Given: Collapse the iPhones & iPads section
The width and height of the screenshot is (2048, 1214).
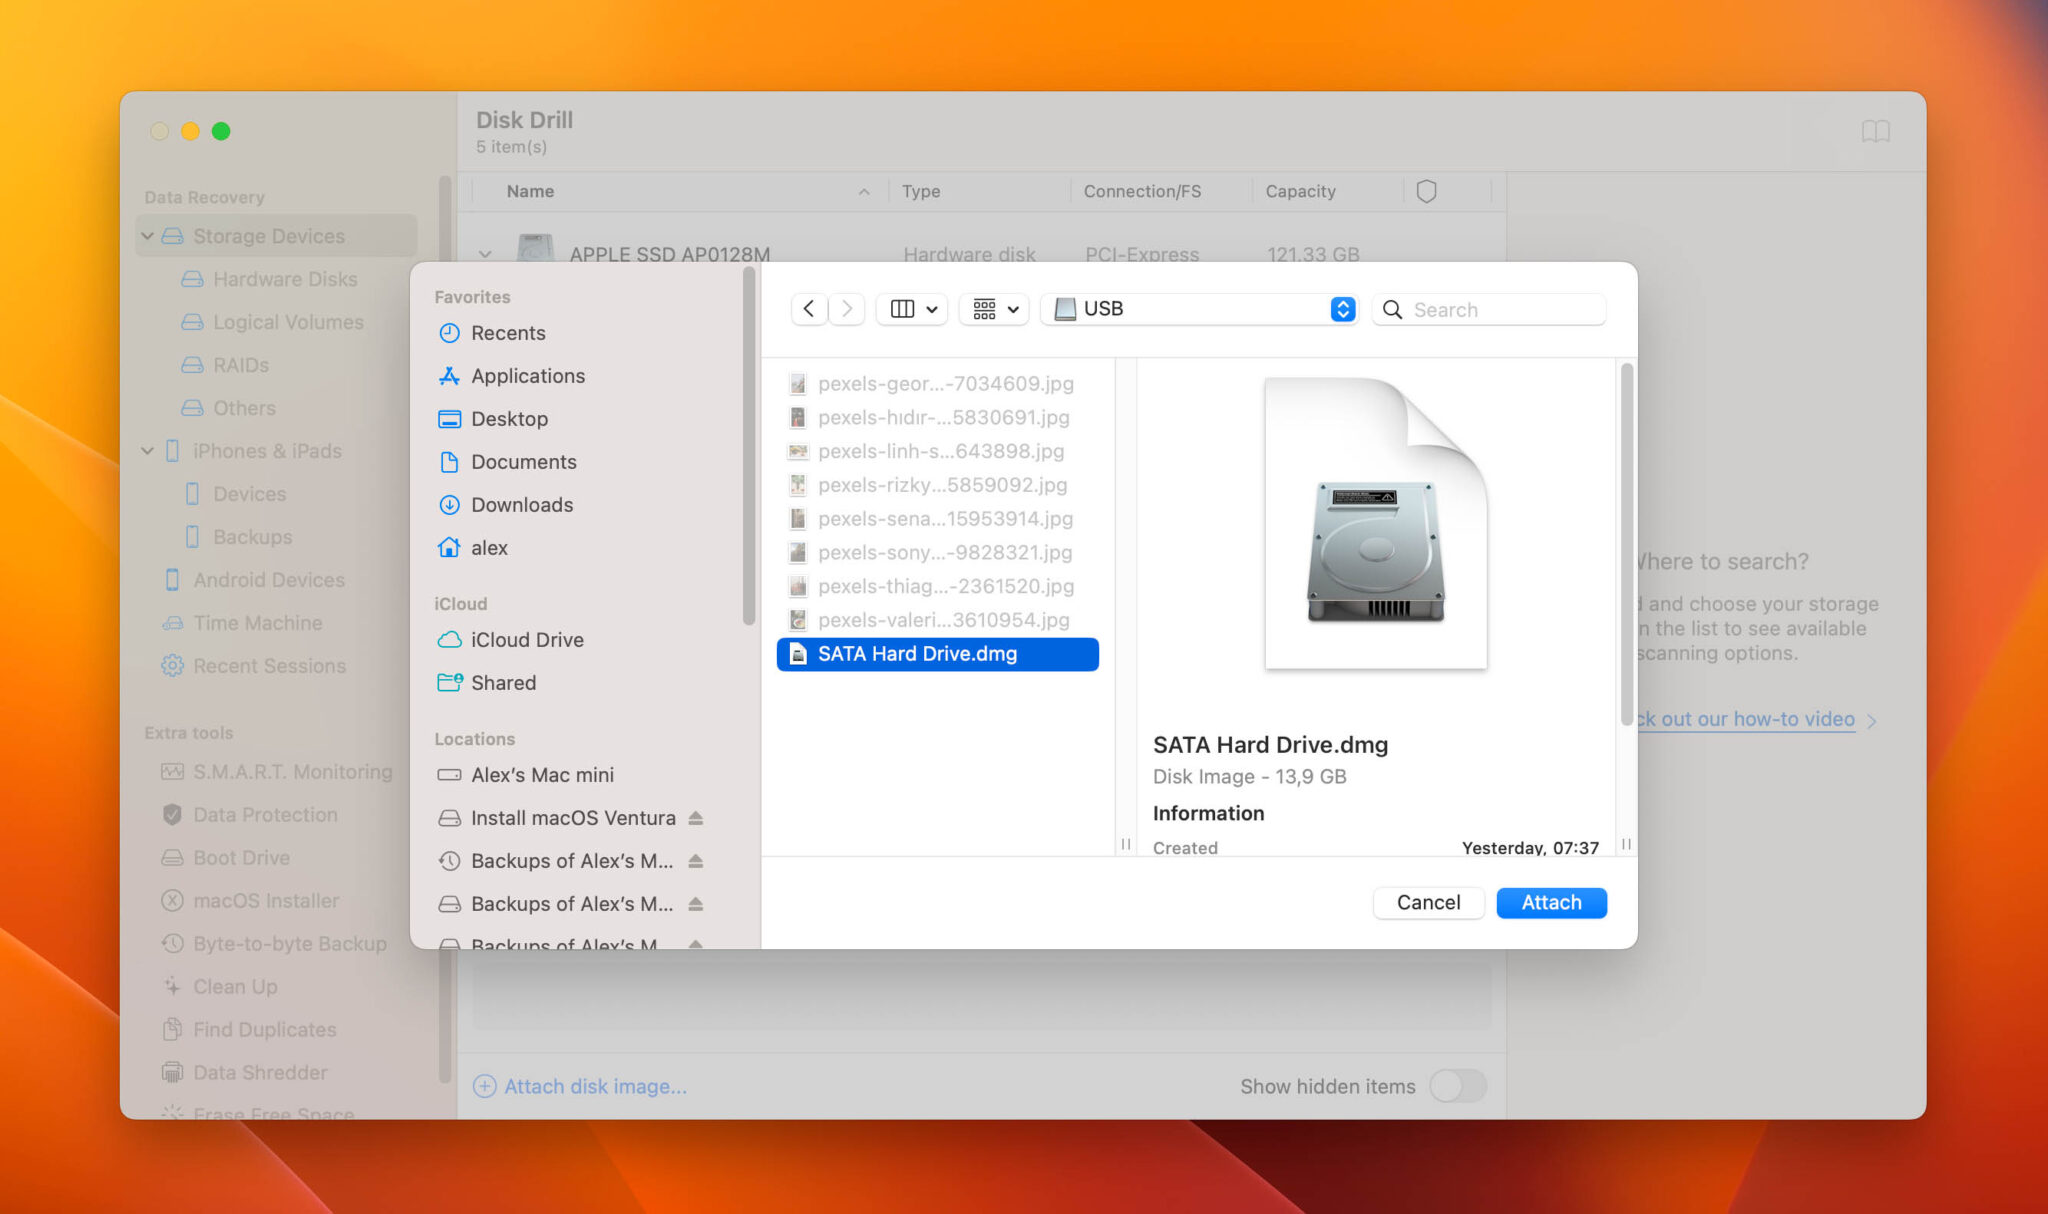Looking at the screenshot, I should (147, 451).
